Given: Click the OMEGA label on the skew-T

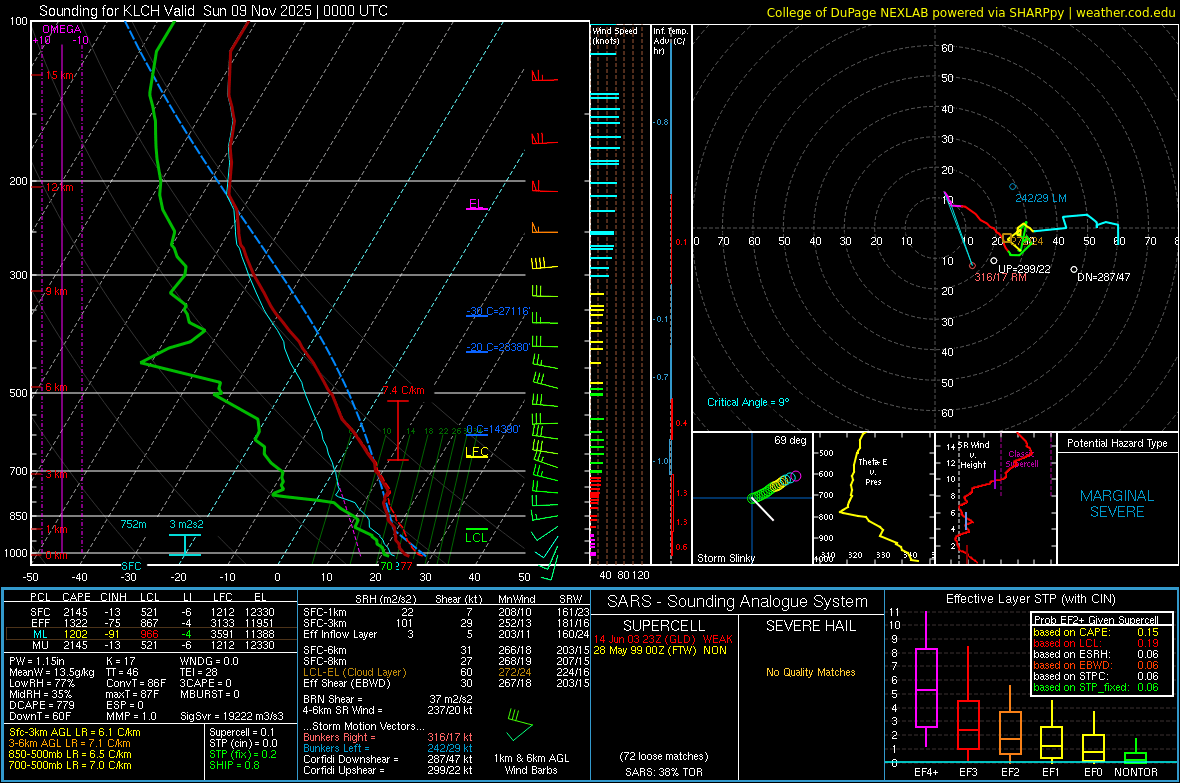Looking at the screenshot, I should click(62, 29).
